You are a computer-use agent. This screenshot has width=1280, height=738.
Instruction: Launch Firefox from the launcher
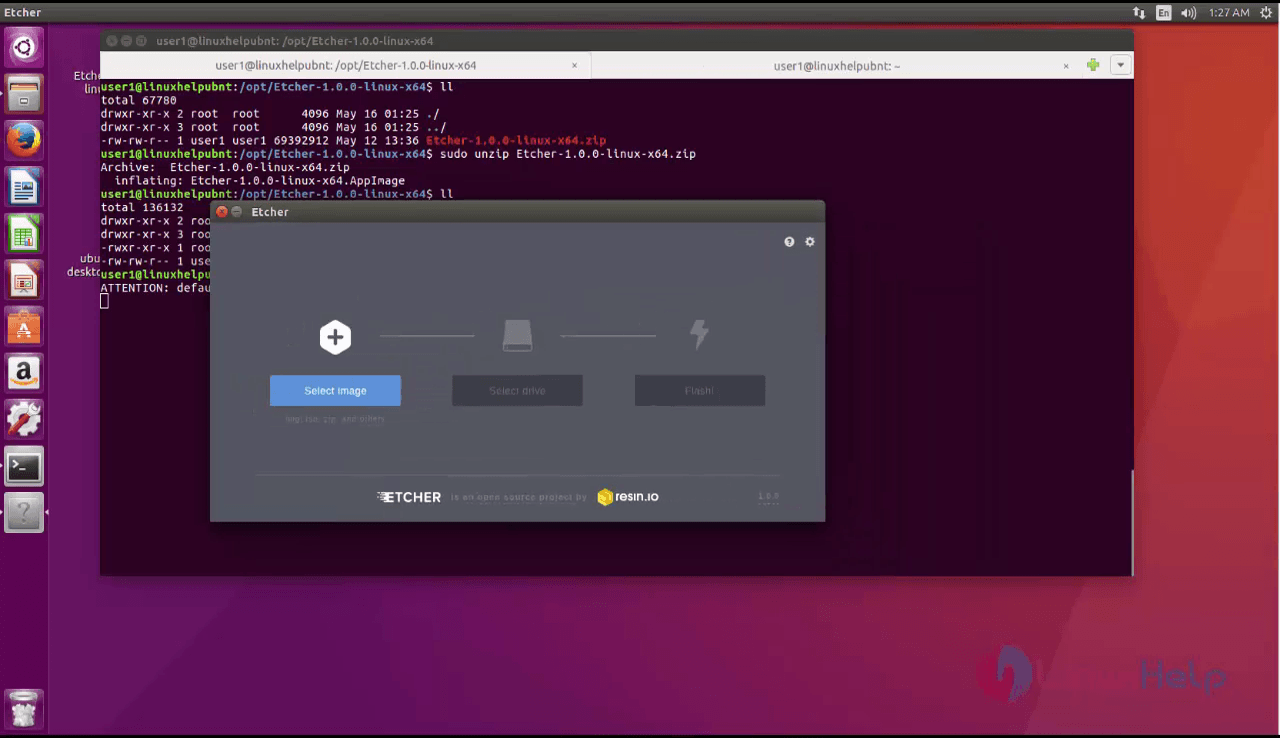pyautogui.click(x=24, y=141)
